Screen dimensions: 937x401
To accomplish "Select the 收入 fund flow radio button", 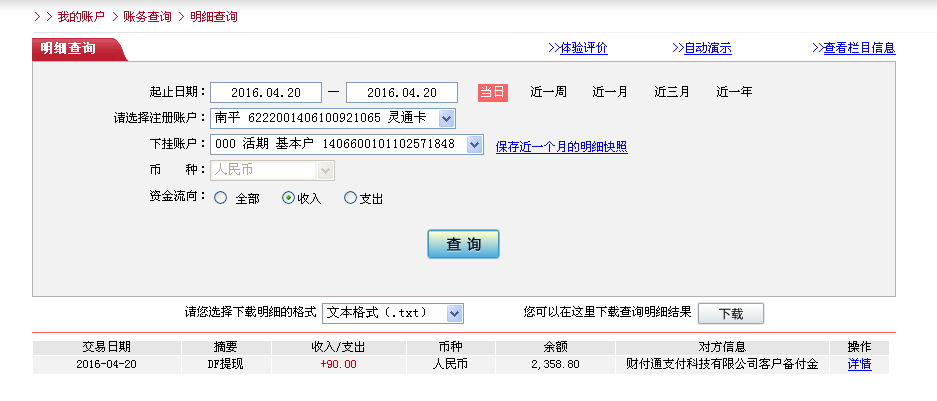I will click(289, 198).
